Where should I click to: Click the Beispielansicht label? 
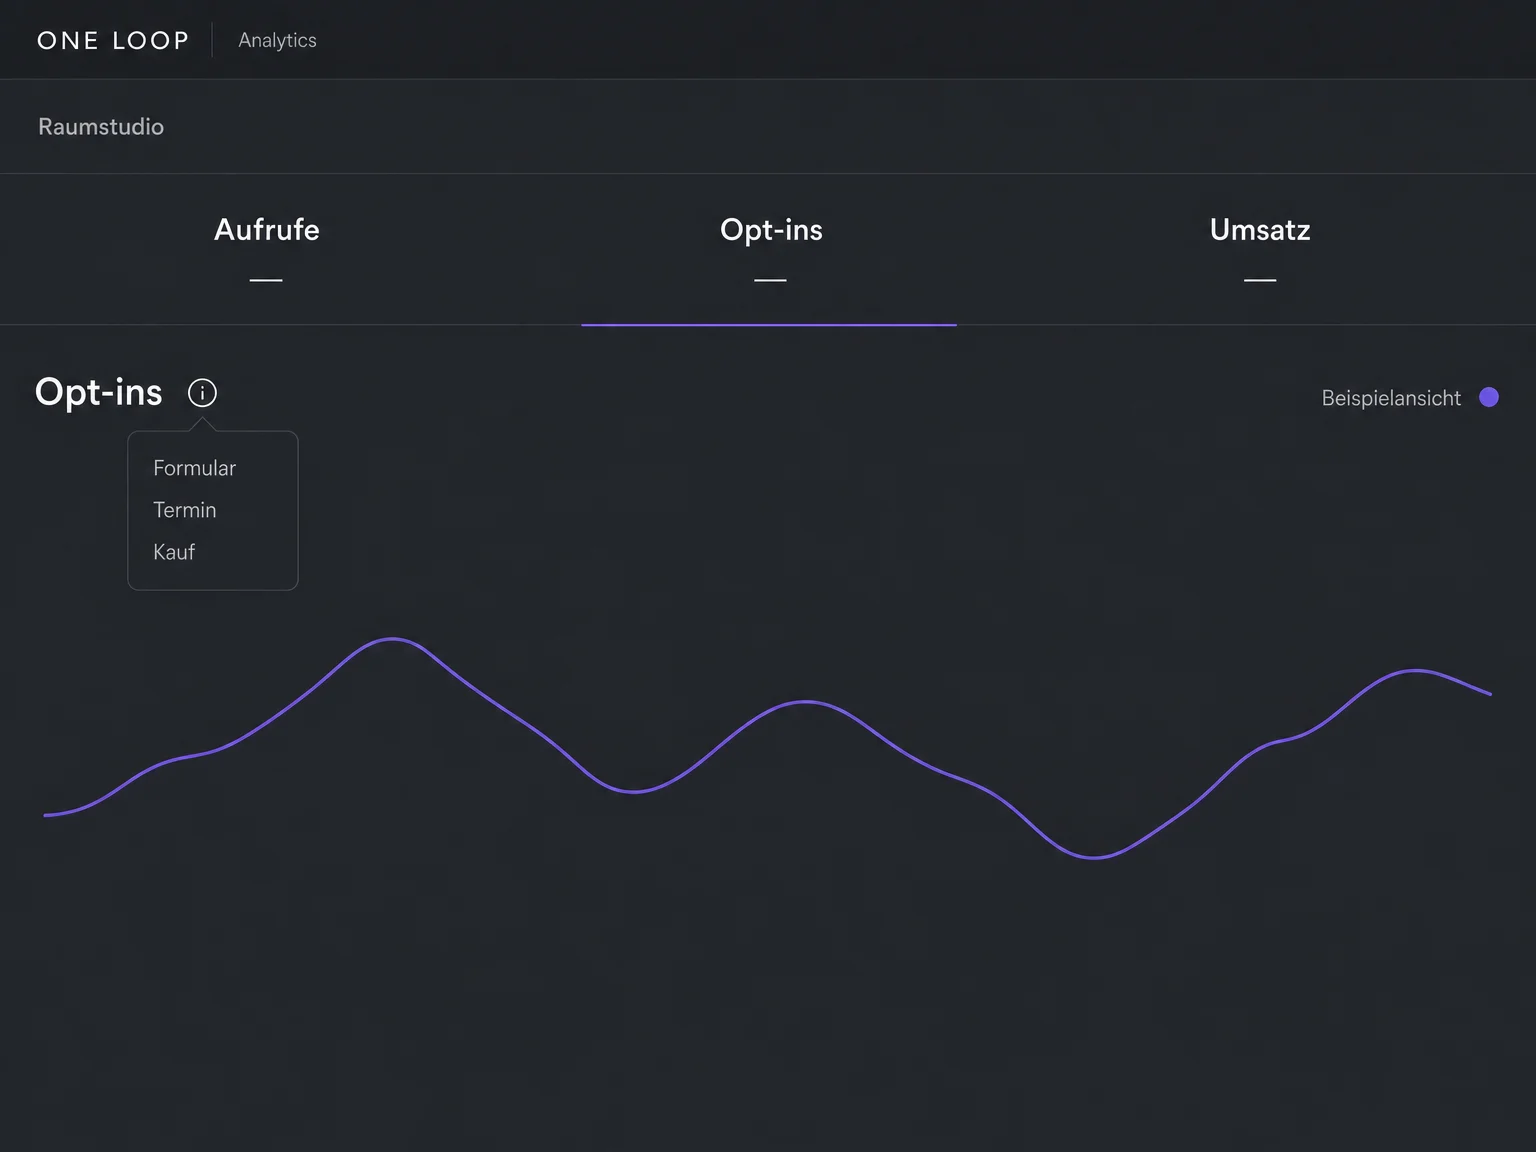tap(1391, 398)
